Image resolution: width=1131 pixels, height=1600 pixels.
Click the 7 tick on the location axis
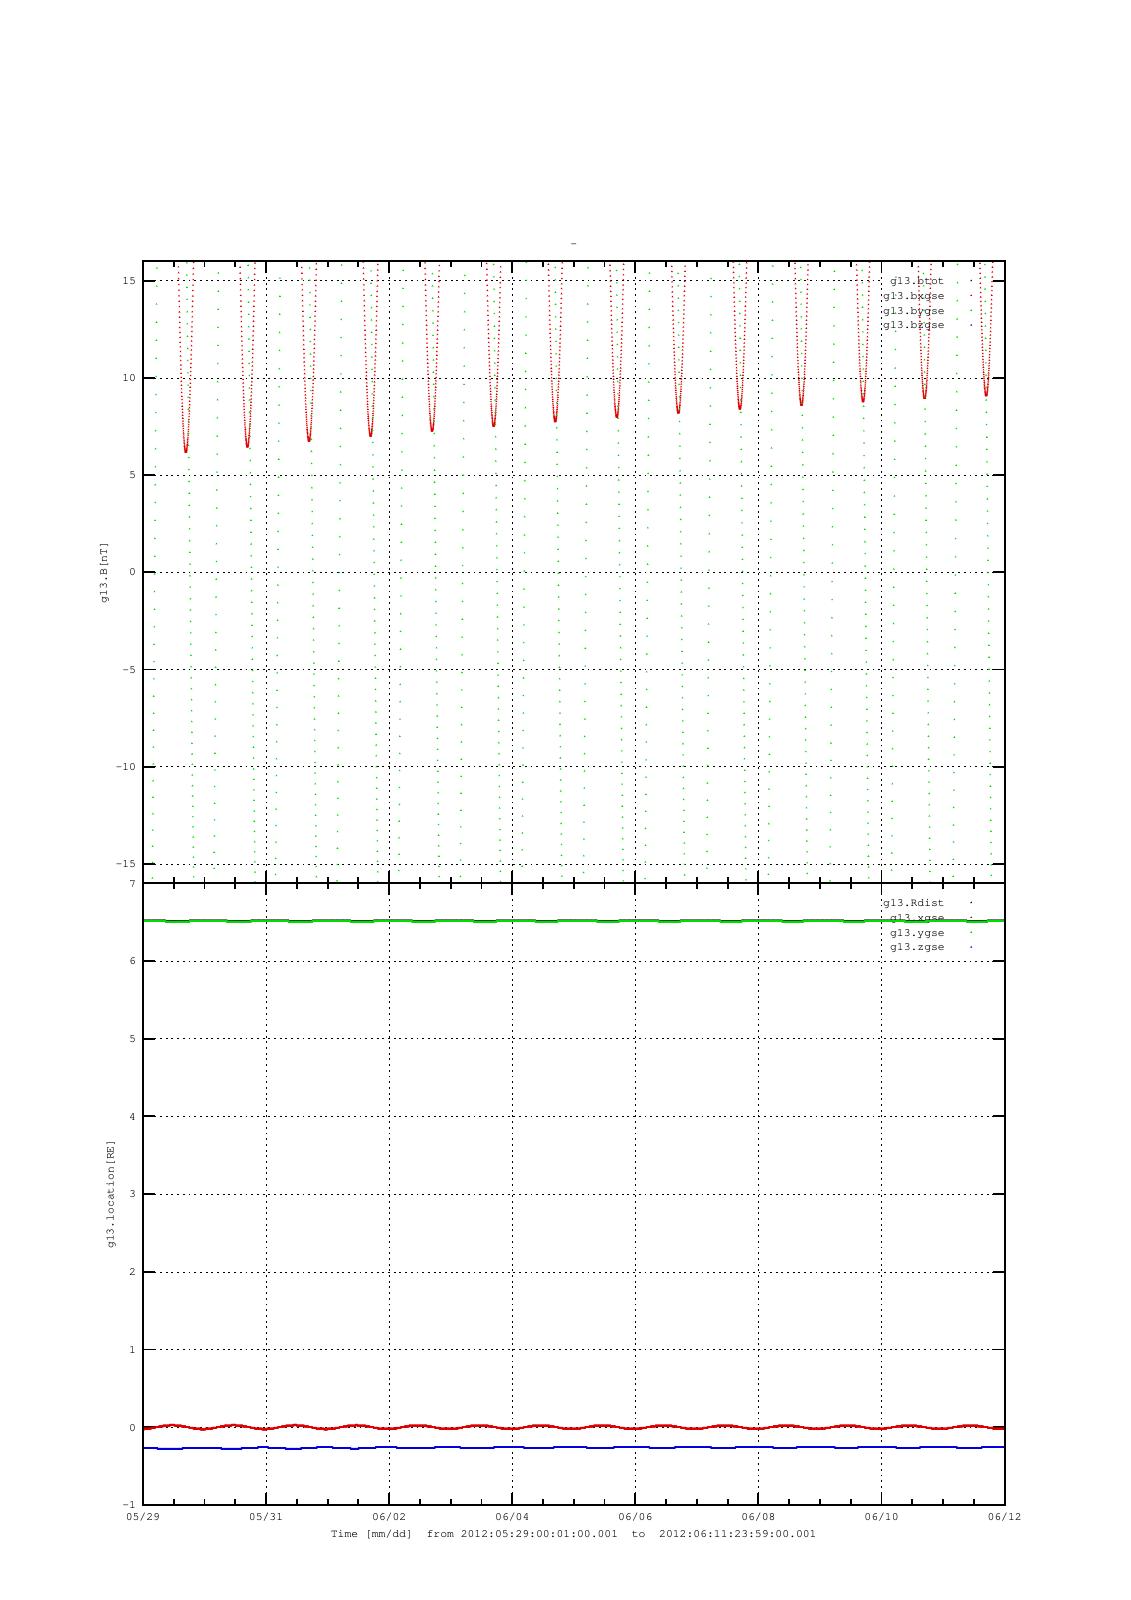click(x=132, y=884)
